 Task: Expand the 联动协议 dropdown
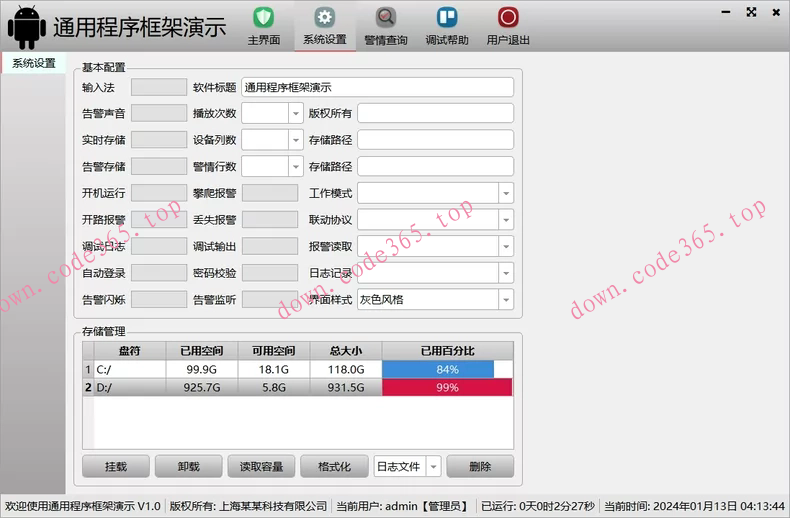coord(435,220)
